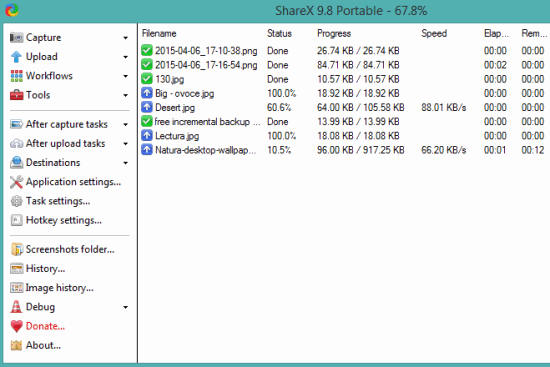This screenshot has width=550, height=367.
Task: Click the Destinations globe icon
Action: click(x=16, y=162)
